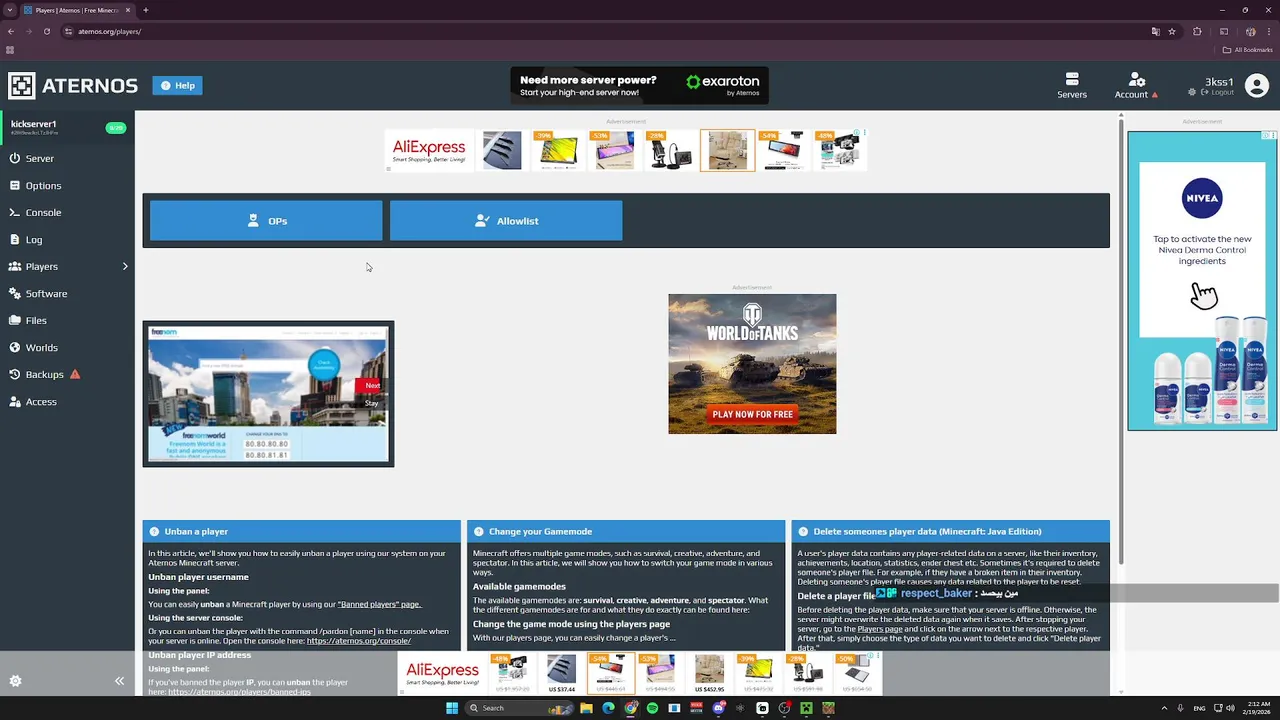Follow the Players page link in article
The height and width of the screenshot is (720, 1280).
coord(880,629)
